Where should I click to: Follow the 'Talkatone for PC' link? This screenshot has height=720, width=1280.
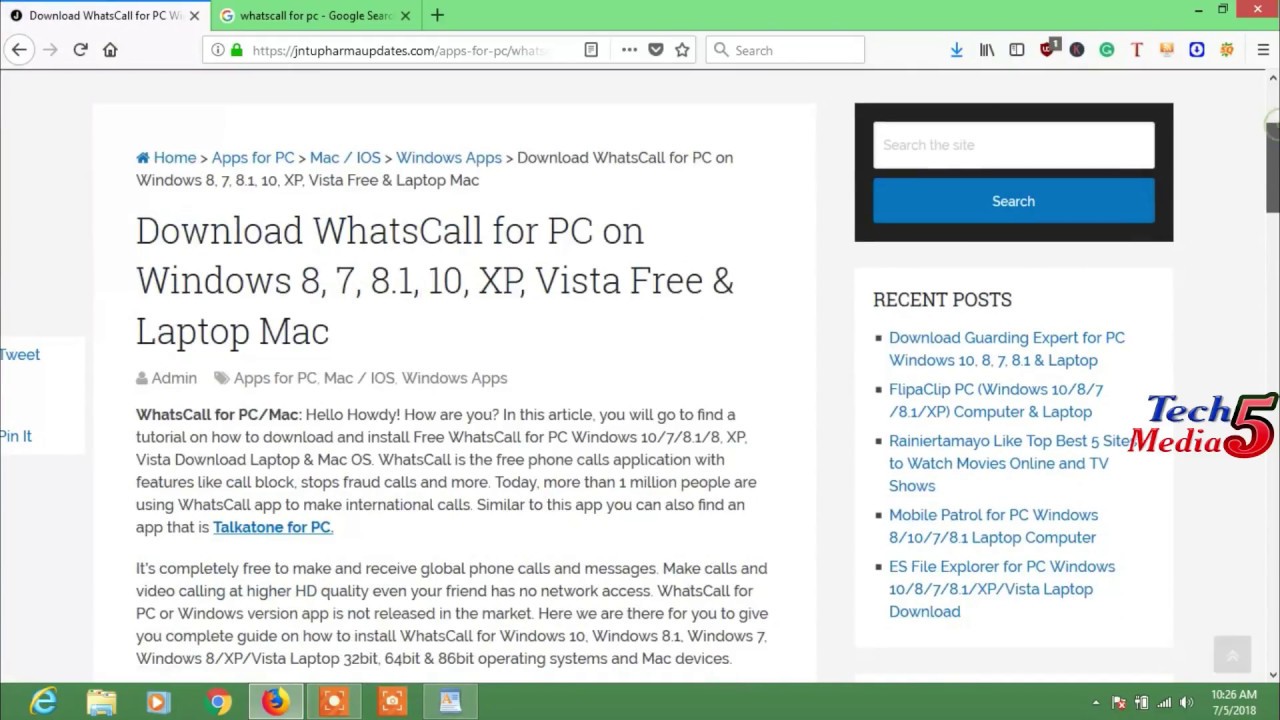[273, 527]
